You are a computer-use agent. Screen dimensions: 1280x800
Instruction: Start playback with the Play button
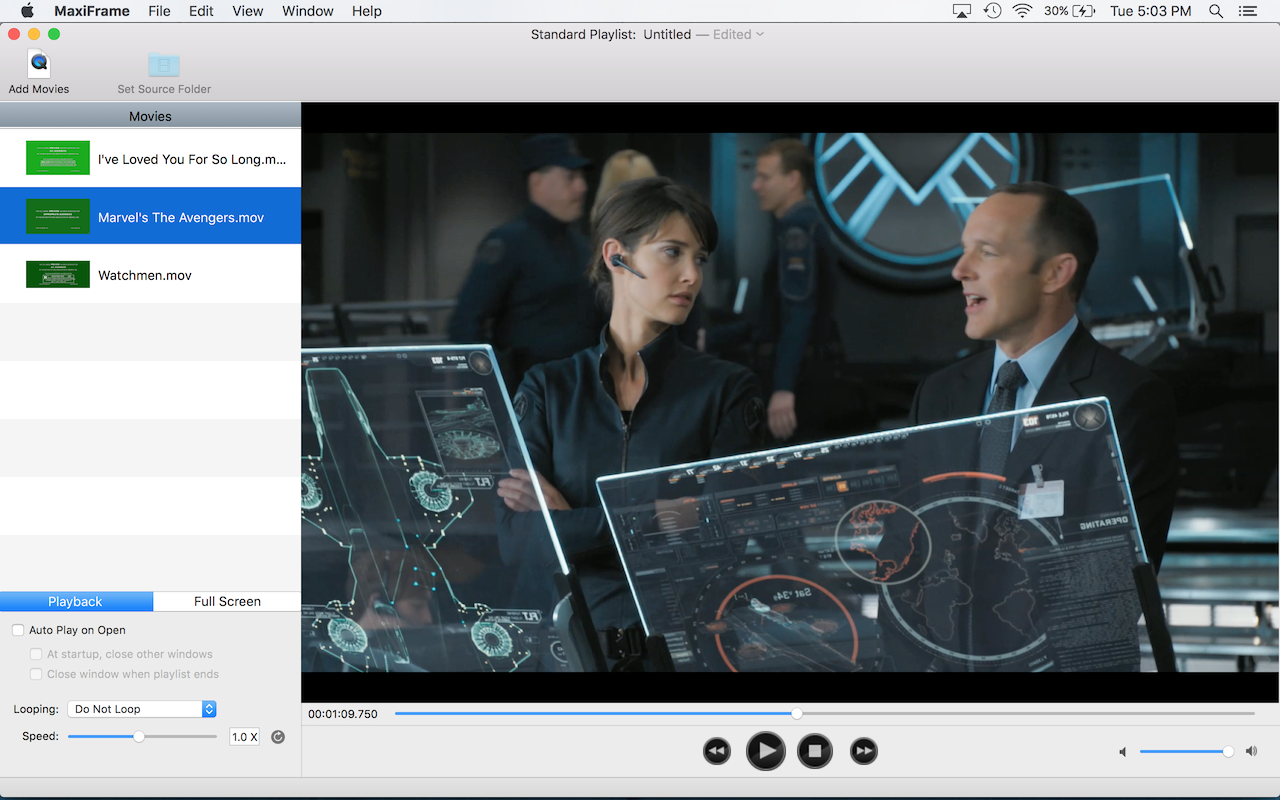point(766,751)
